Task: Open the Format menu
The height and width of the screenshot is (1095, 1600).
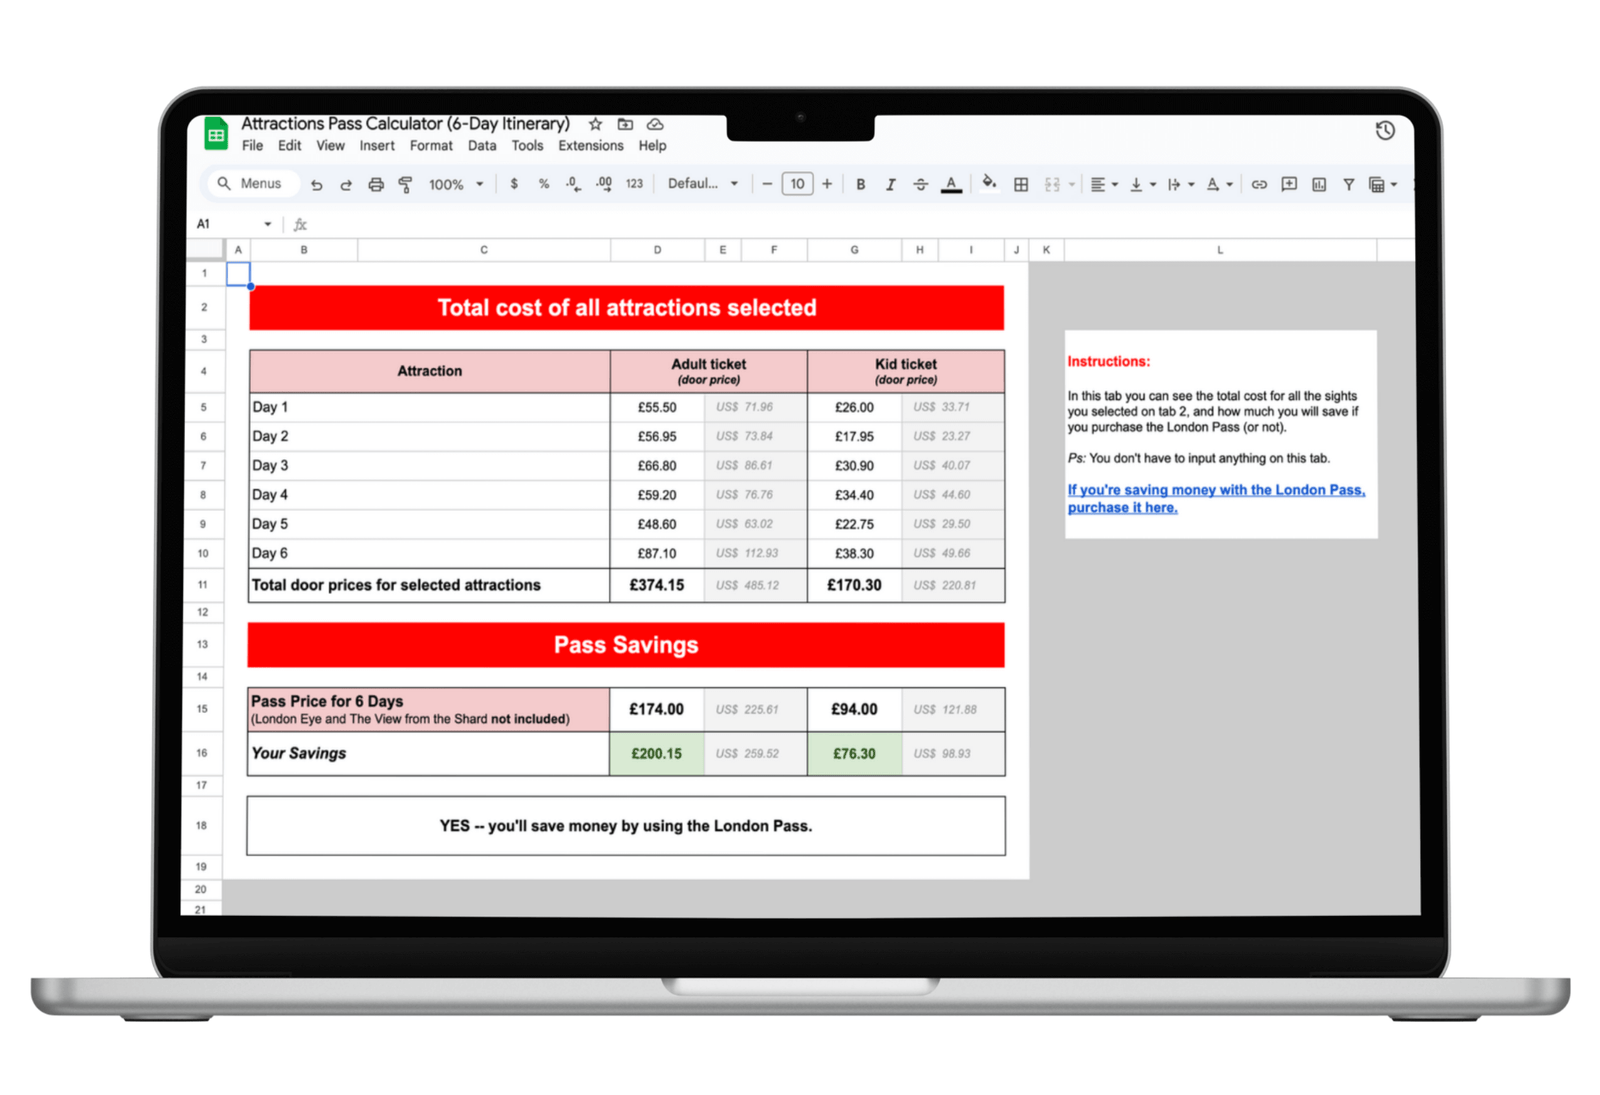Action: click(x=431, y=146)
